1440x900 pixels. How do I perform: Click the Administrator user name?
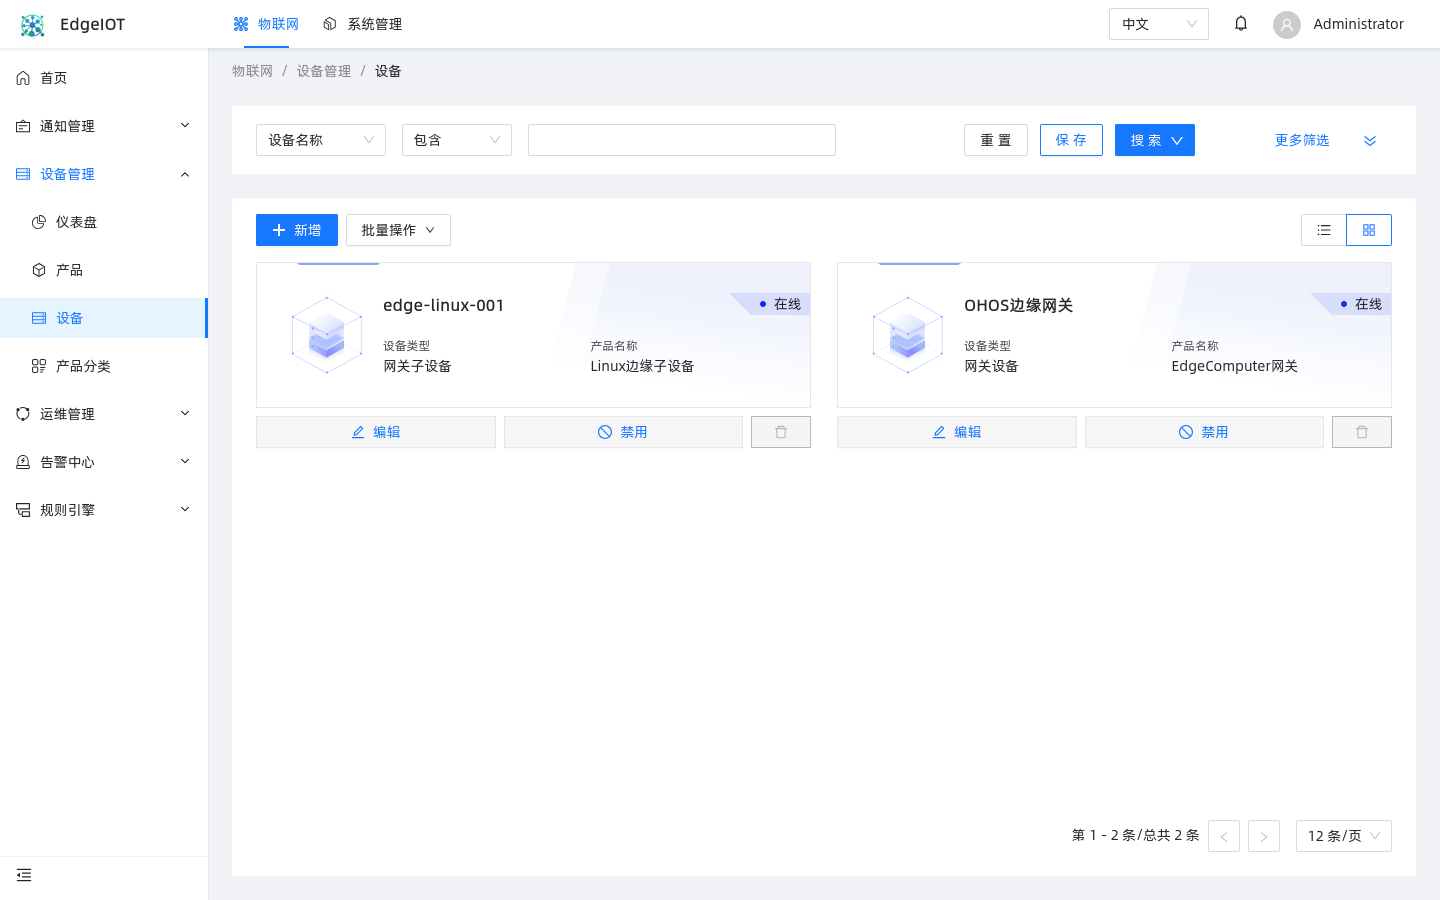pos(1358,24)
